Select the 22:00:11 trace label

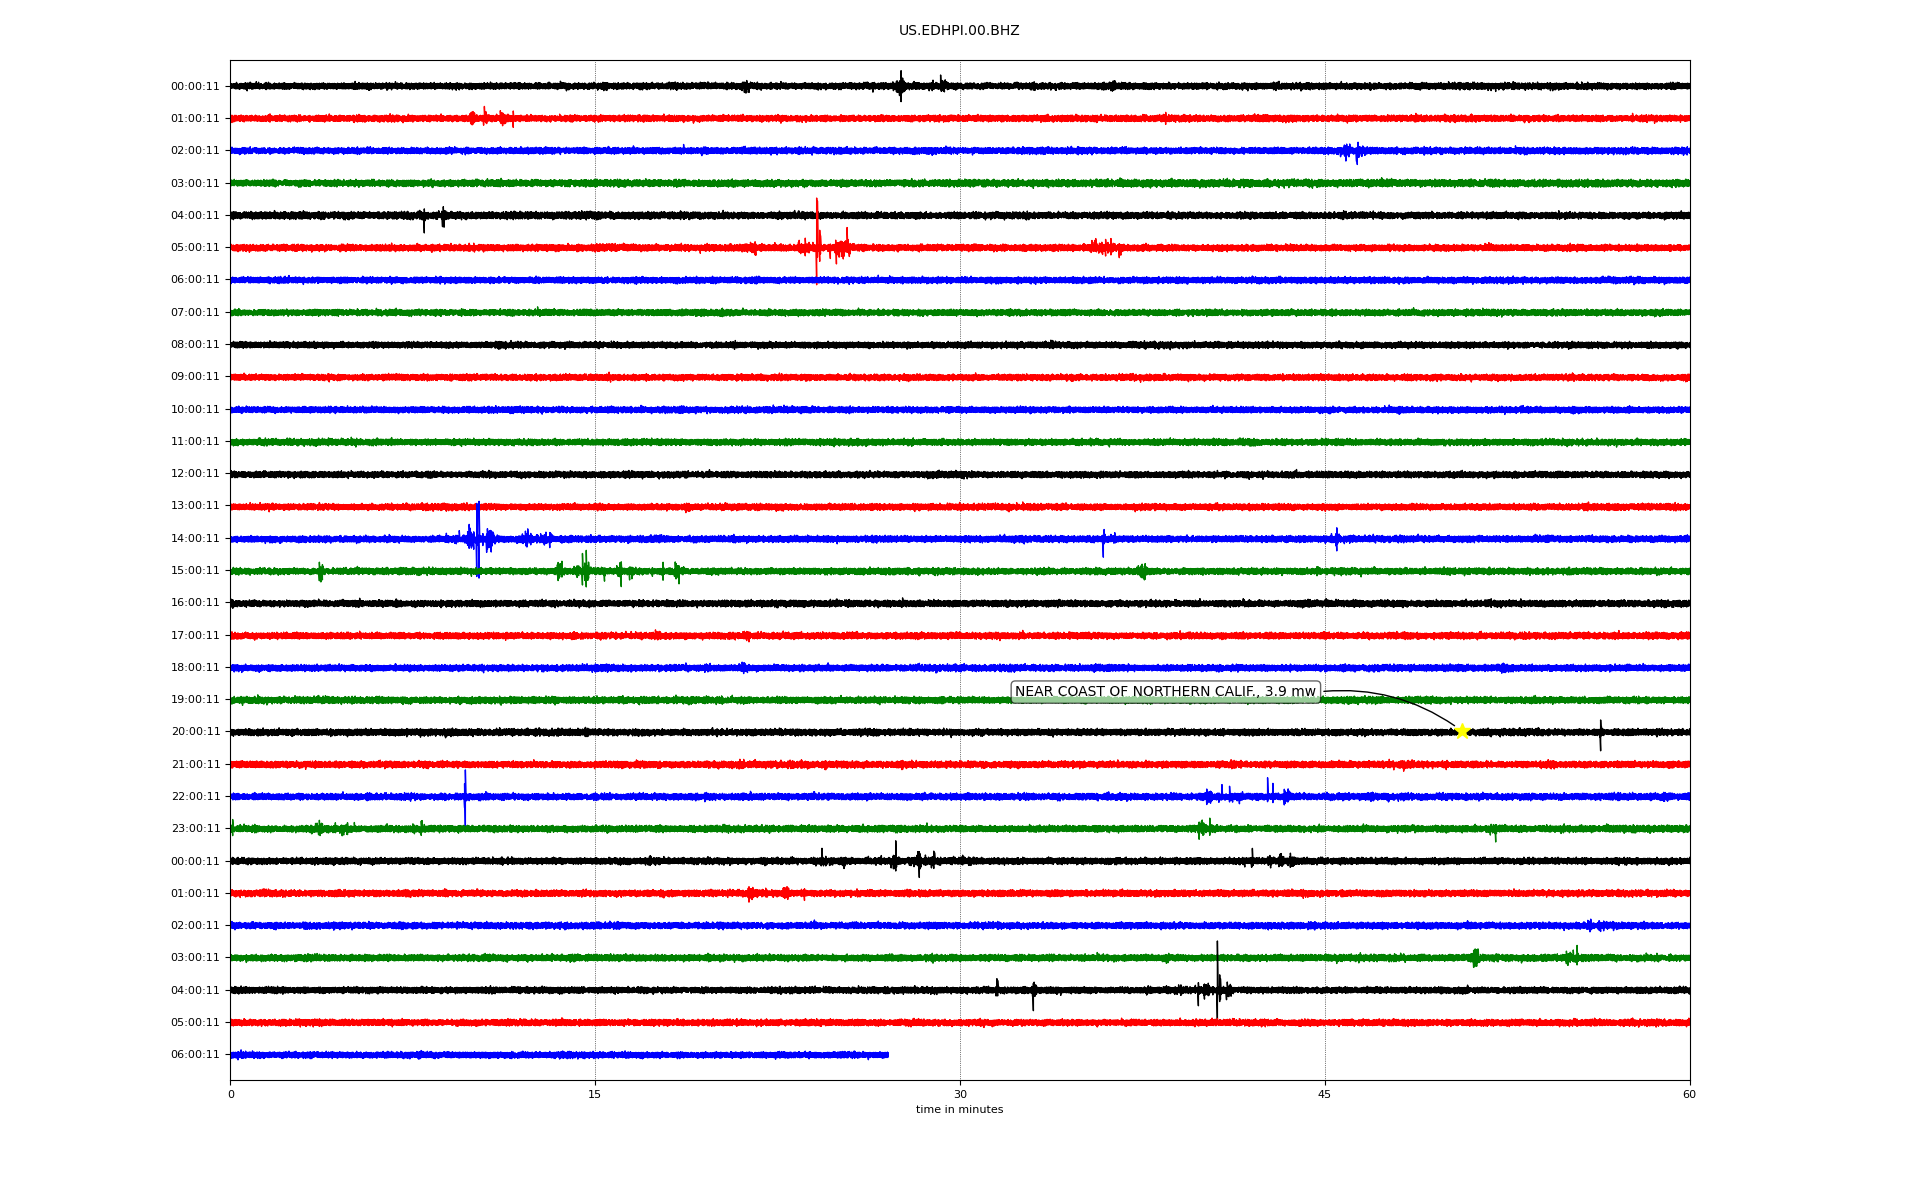(x=195, y=797)
